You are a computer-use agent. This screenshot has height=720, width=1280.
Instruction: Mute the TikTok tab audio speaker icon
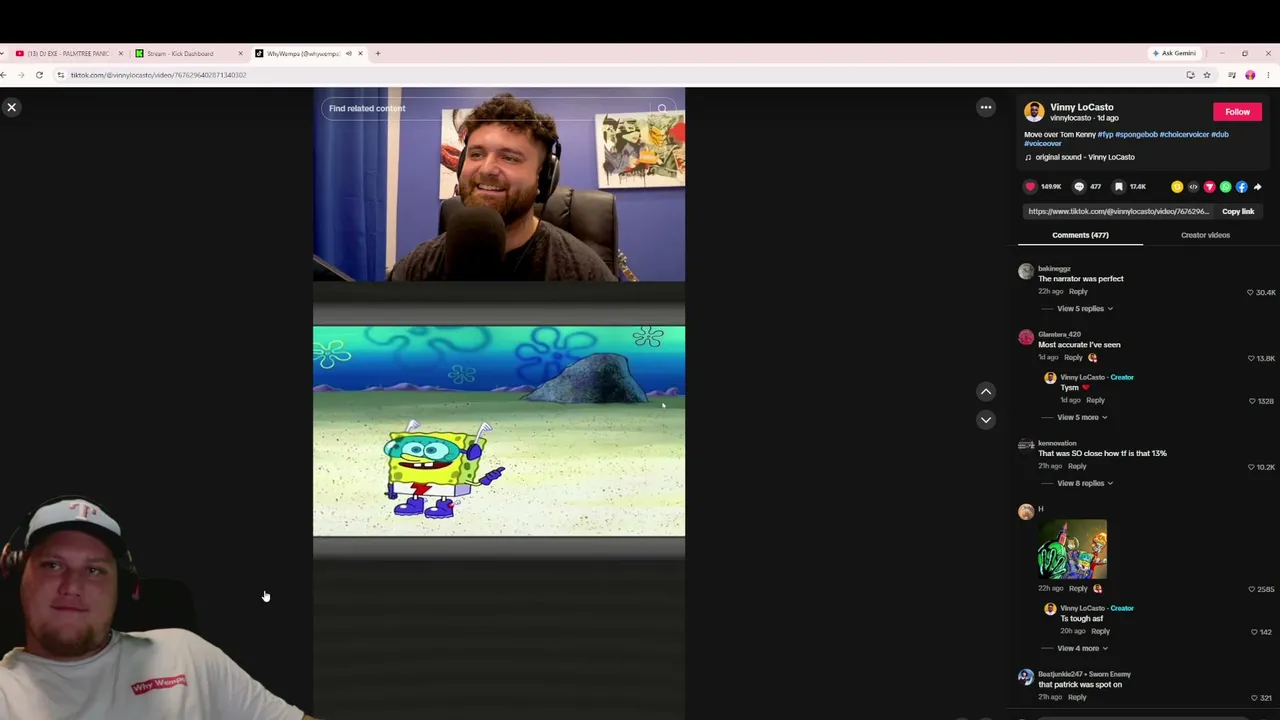348,53
